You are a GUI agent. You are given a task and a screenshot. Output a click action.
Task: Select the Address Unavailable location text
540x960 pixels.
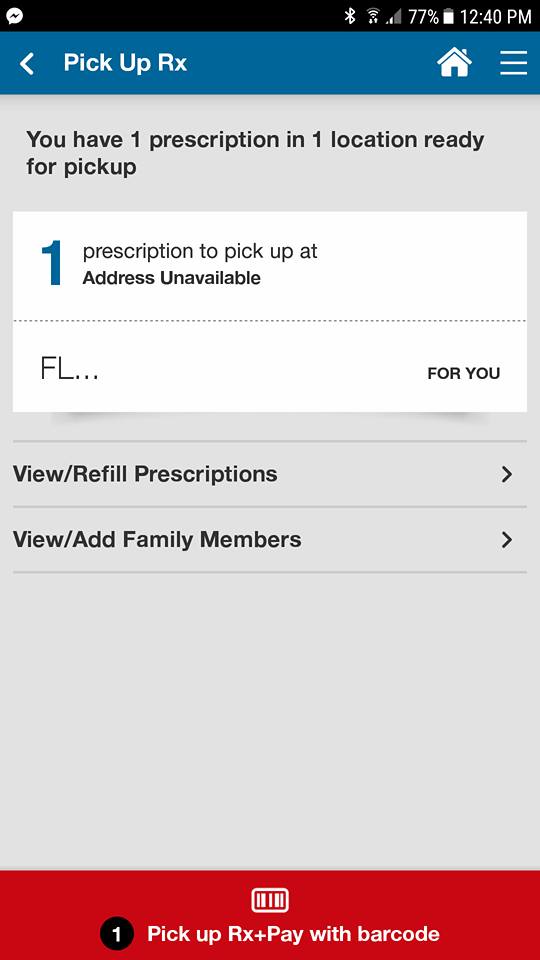(x=171, y=278)
